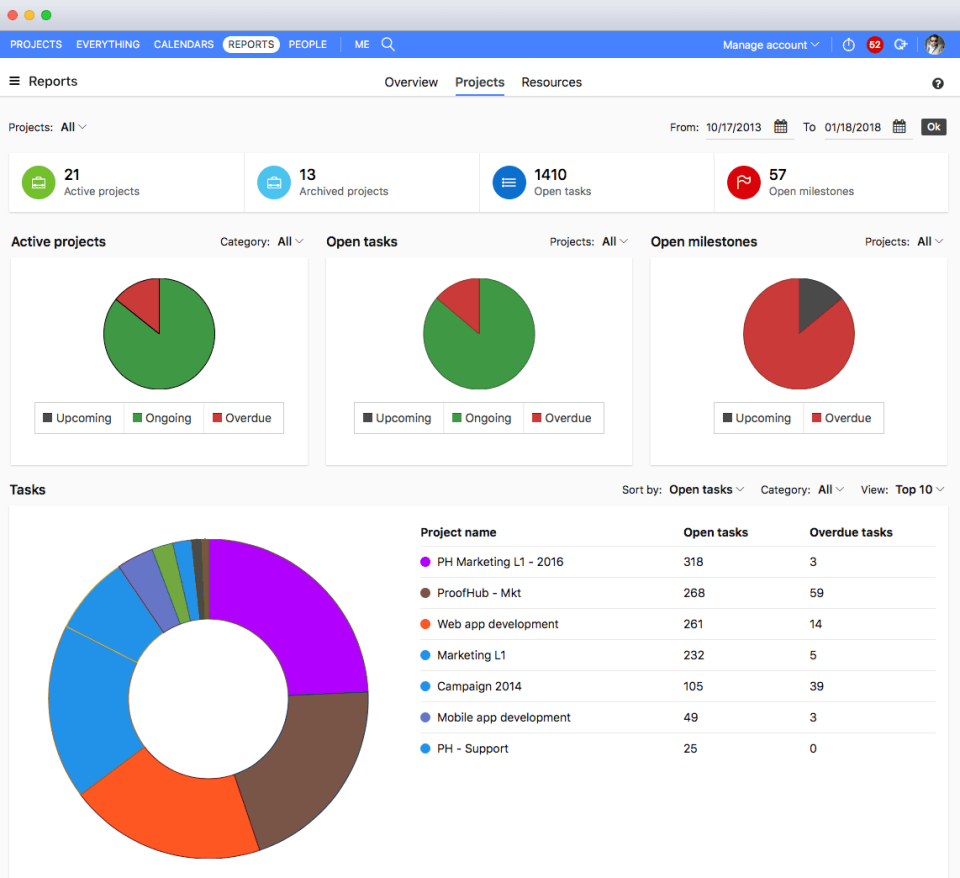Toggle Overdue in the Open tasks legend

(563, 417)
